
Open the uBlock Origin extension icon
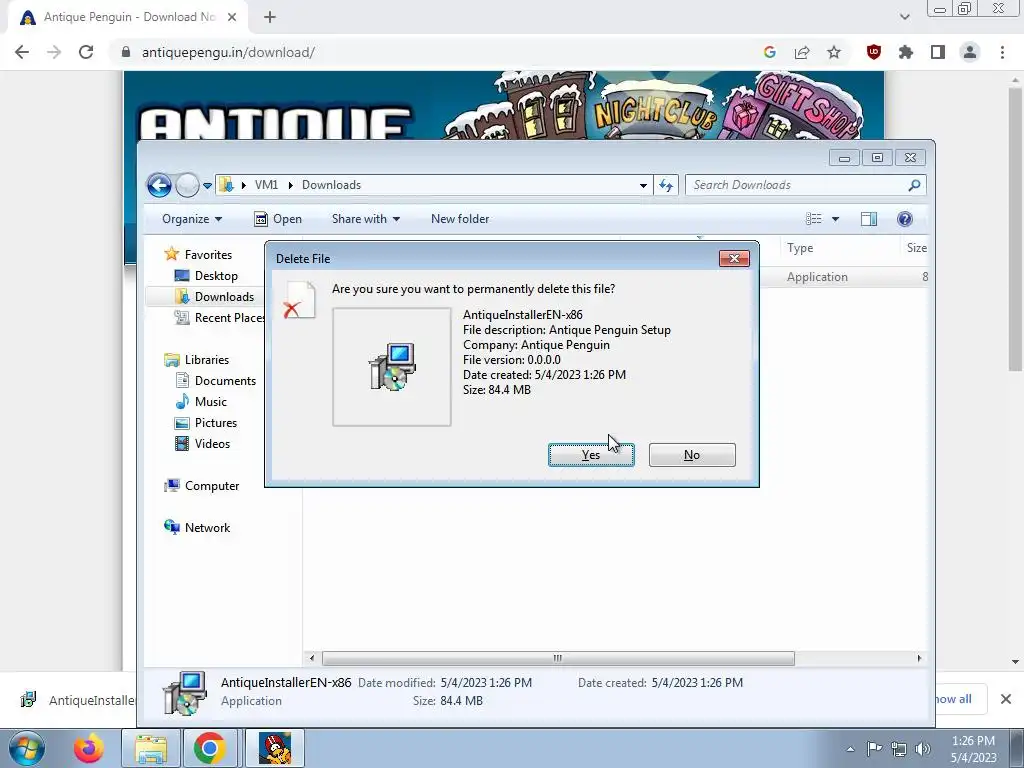[874, 52]
